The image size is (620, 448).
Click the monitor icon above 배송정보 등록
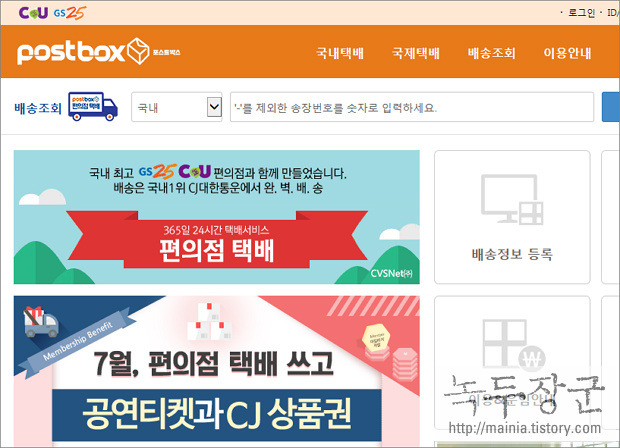[x=512, y=199]
